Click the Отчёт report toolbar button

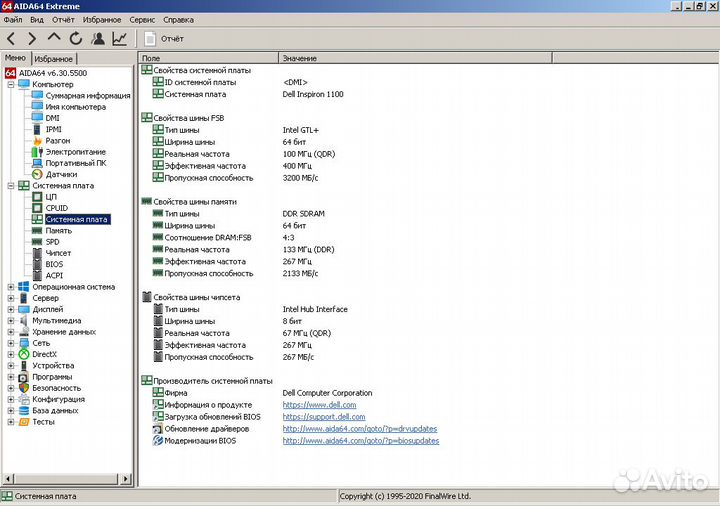pos(164,39)
